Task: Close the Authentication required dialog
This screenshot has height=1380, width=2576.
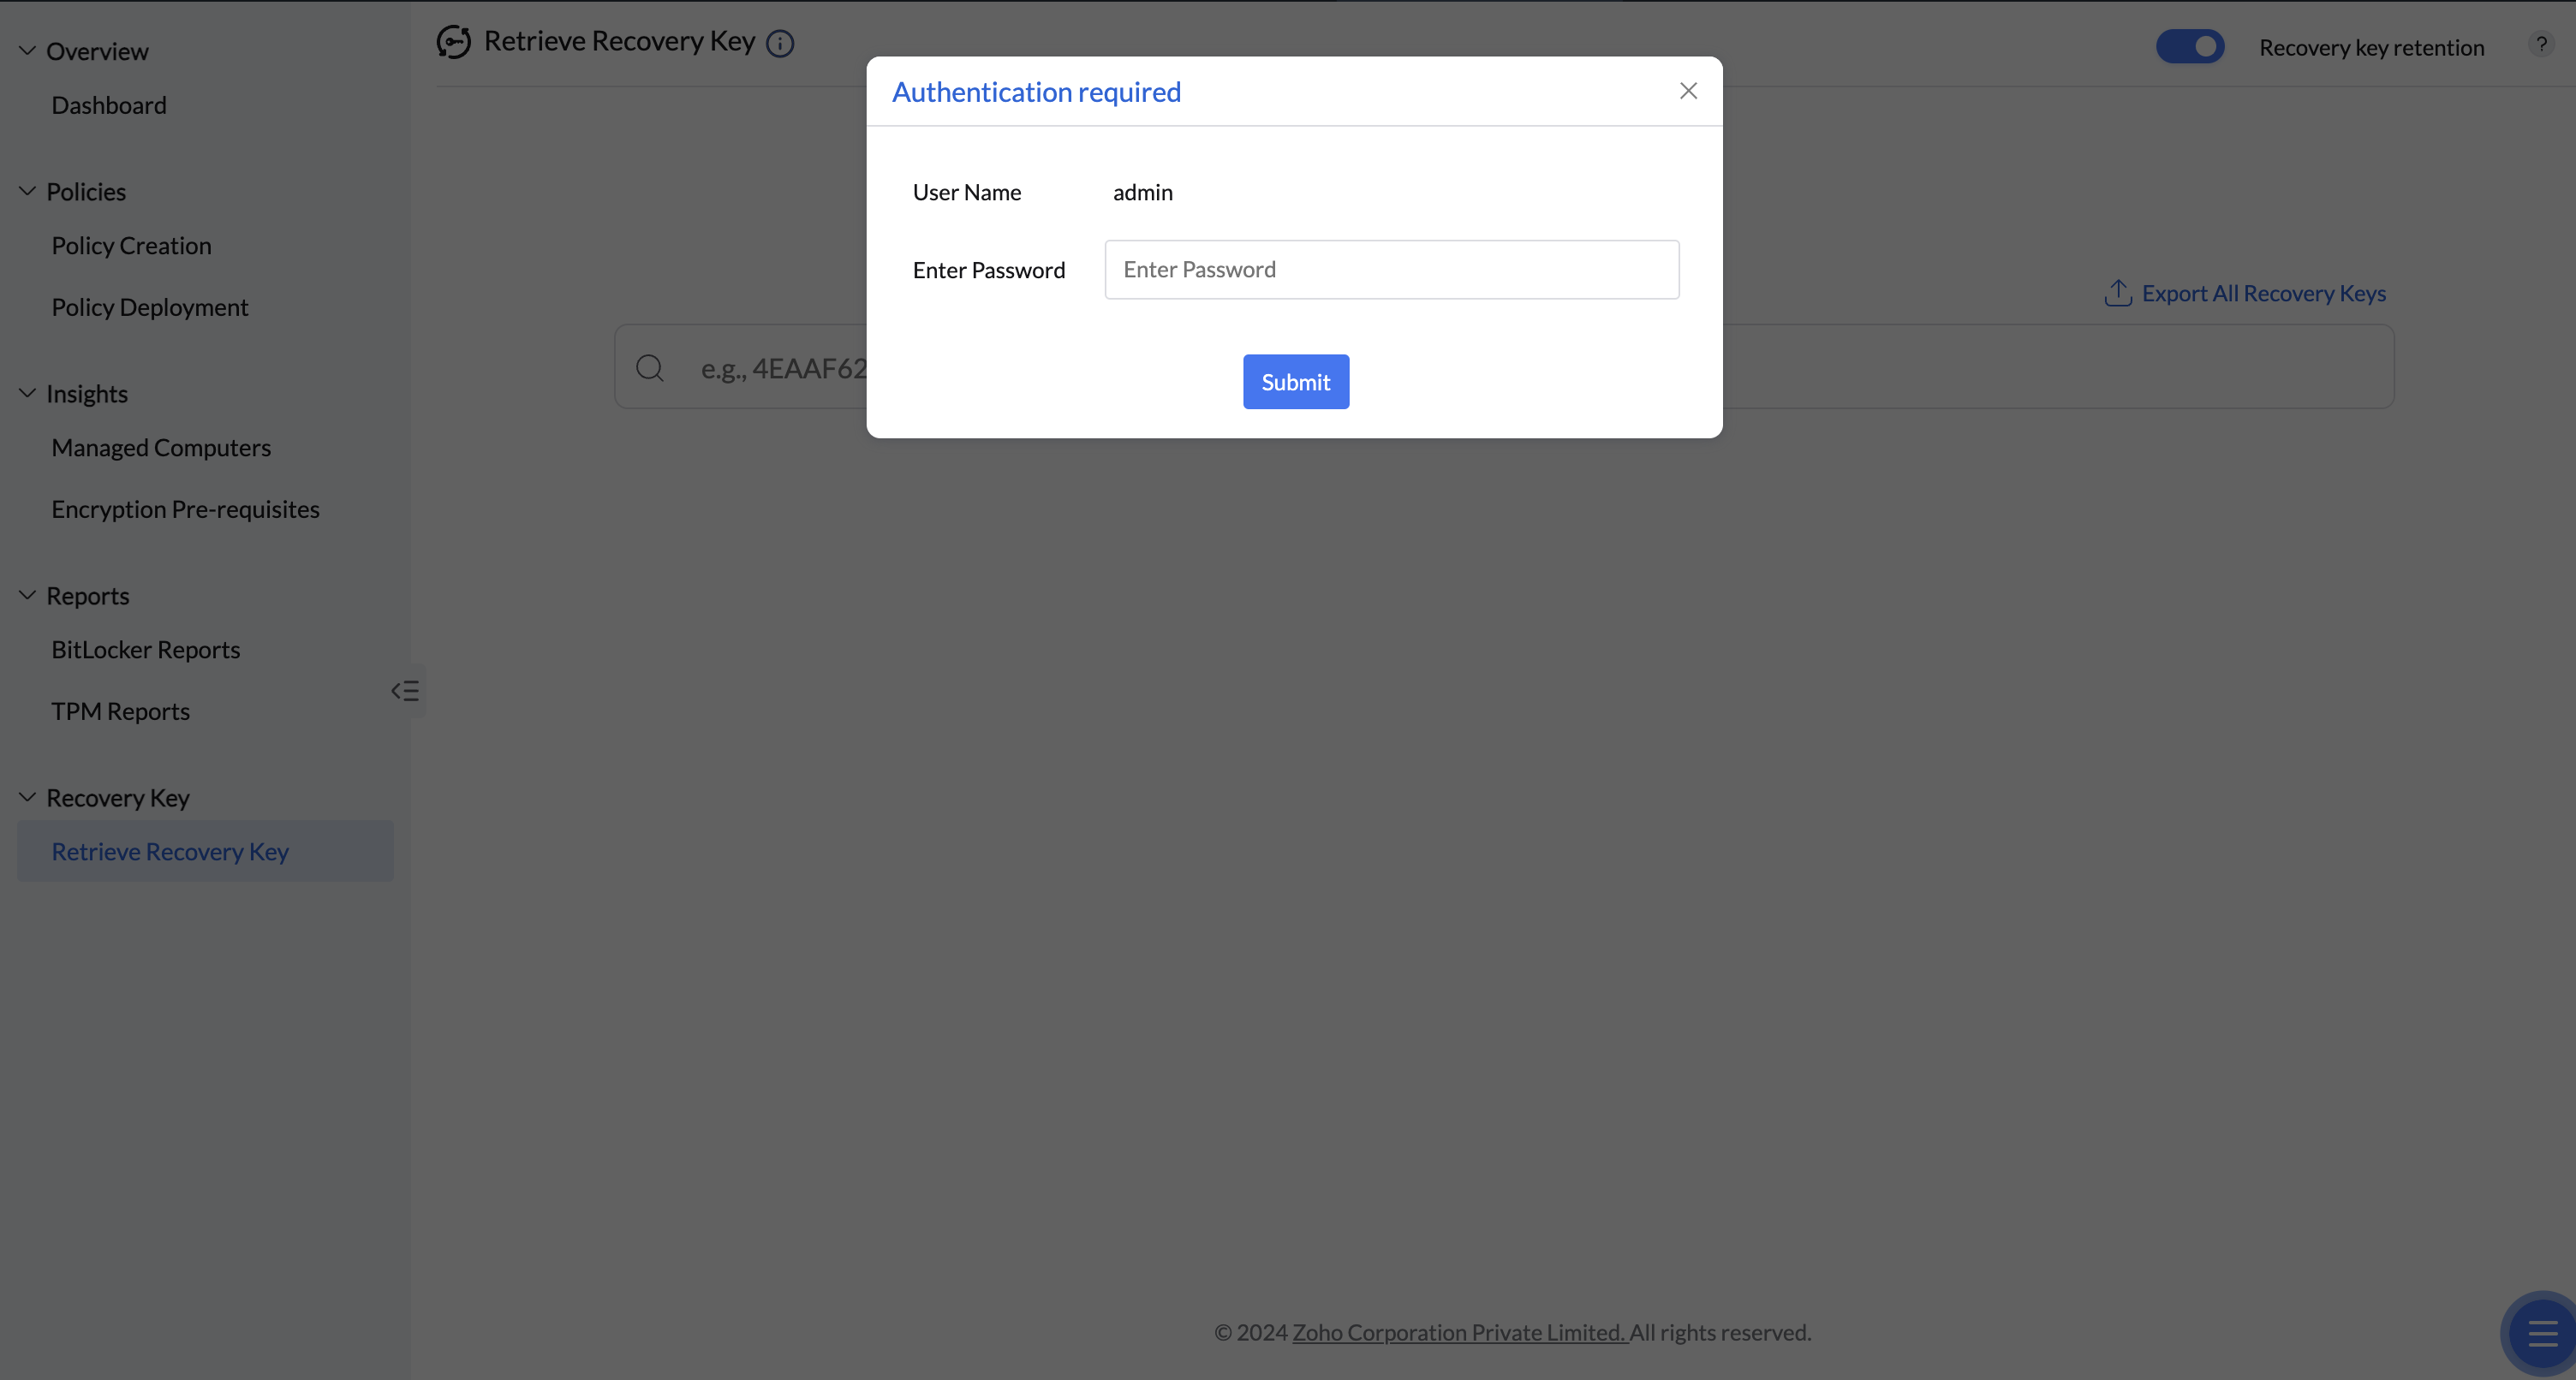Action: click(x=1688, y=91)
